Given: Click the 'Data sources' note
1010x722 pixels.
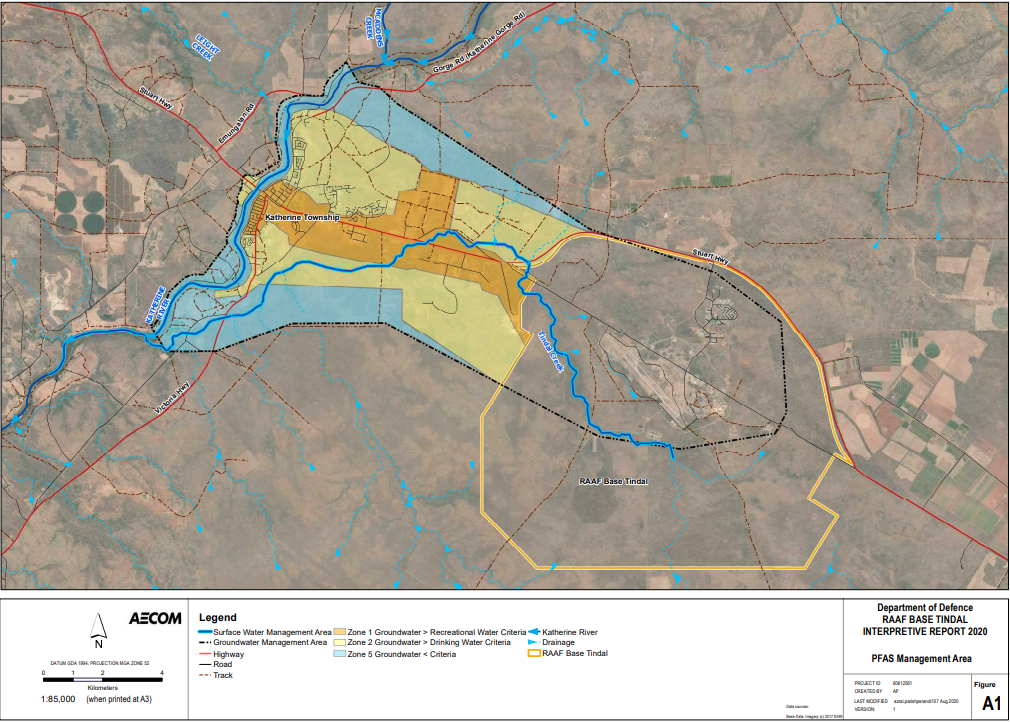Looking at the screenshot, I should [x=797, y=707].
